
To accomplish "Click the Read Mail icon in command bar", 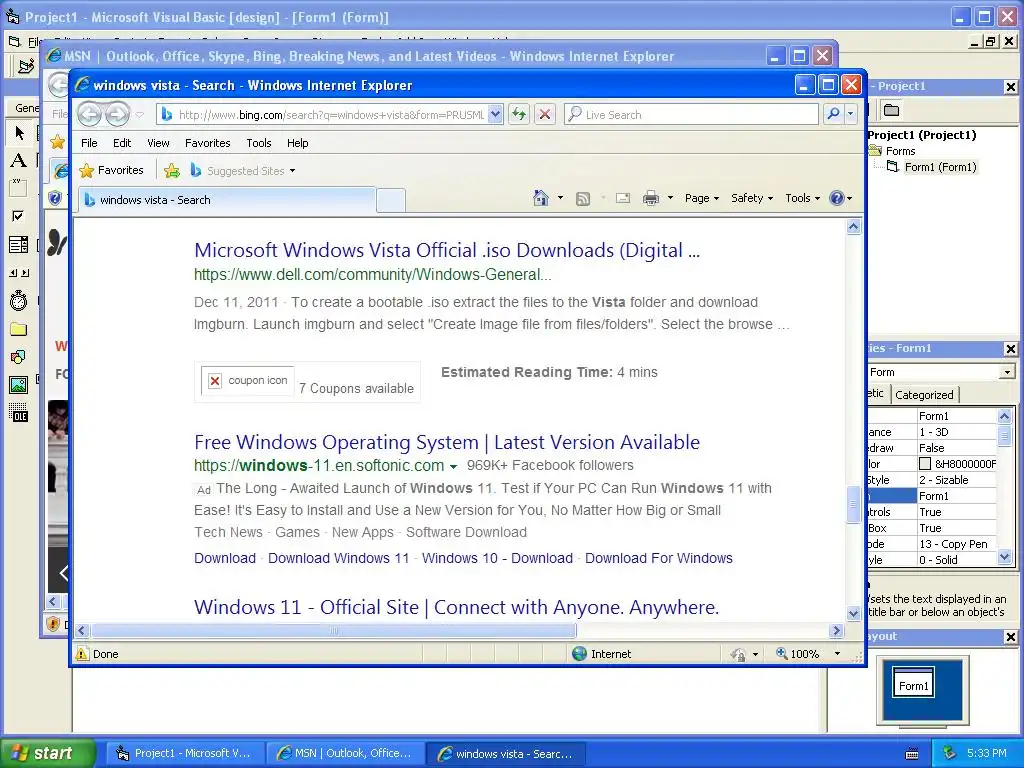I will pos(622,198).
